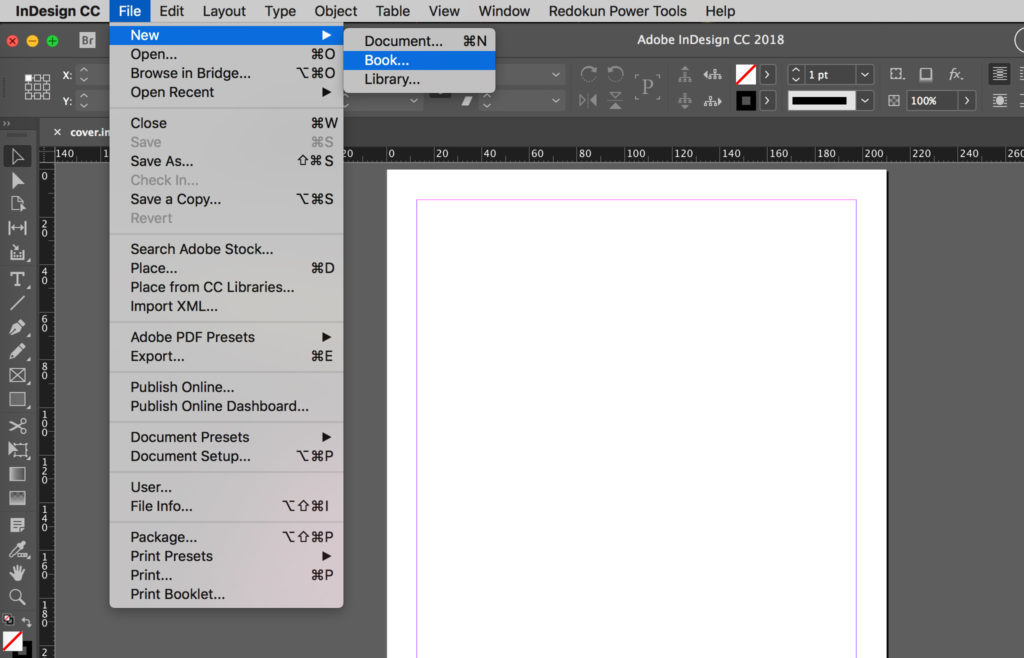Open the Layout menu

pos(224,11)
